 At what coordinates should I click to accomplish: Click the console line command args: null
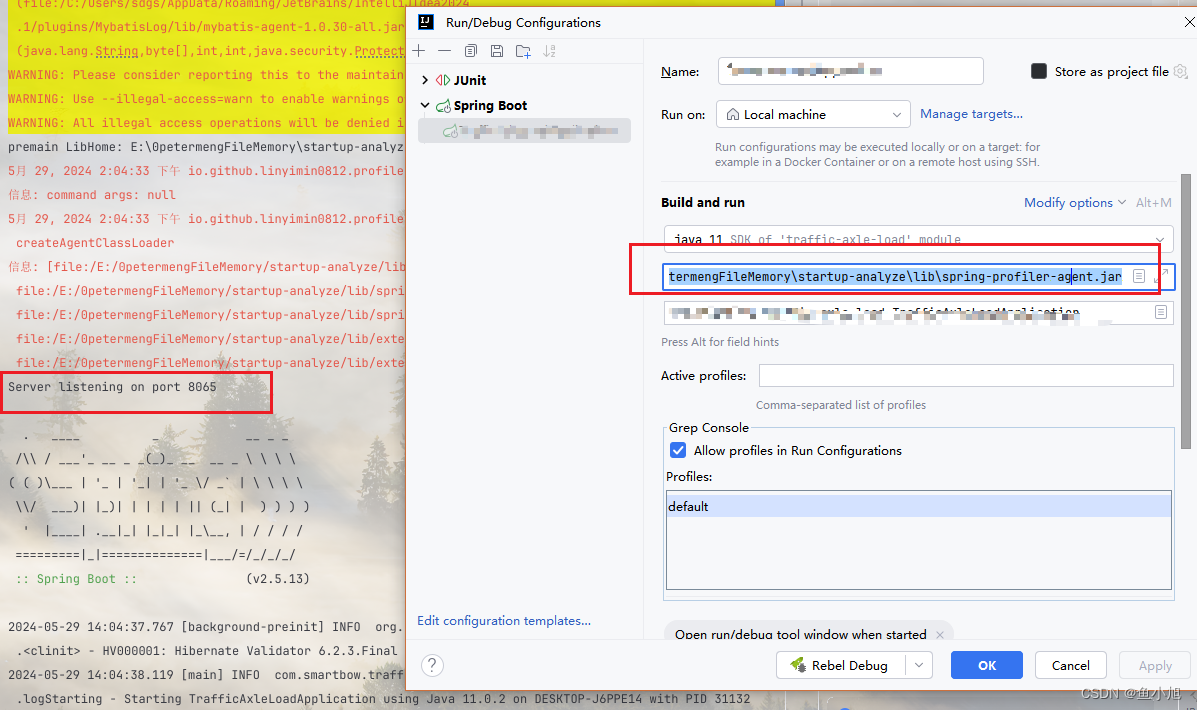pos(92,195)
